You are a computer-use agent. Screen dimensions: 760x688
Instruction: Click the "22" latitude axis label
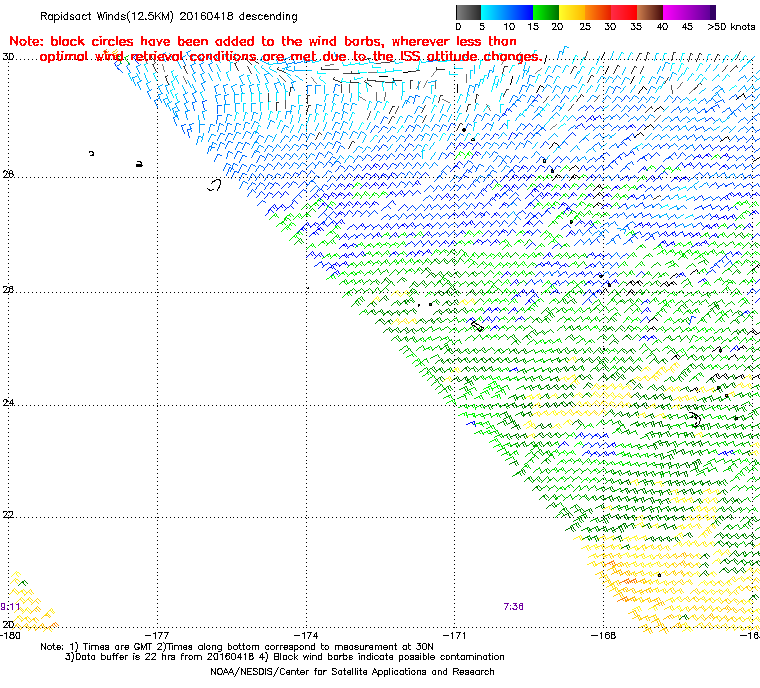pos(8,514)
